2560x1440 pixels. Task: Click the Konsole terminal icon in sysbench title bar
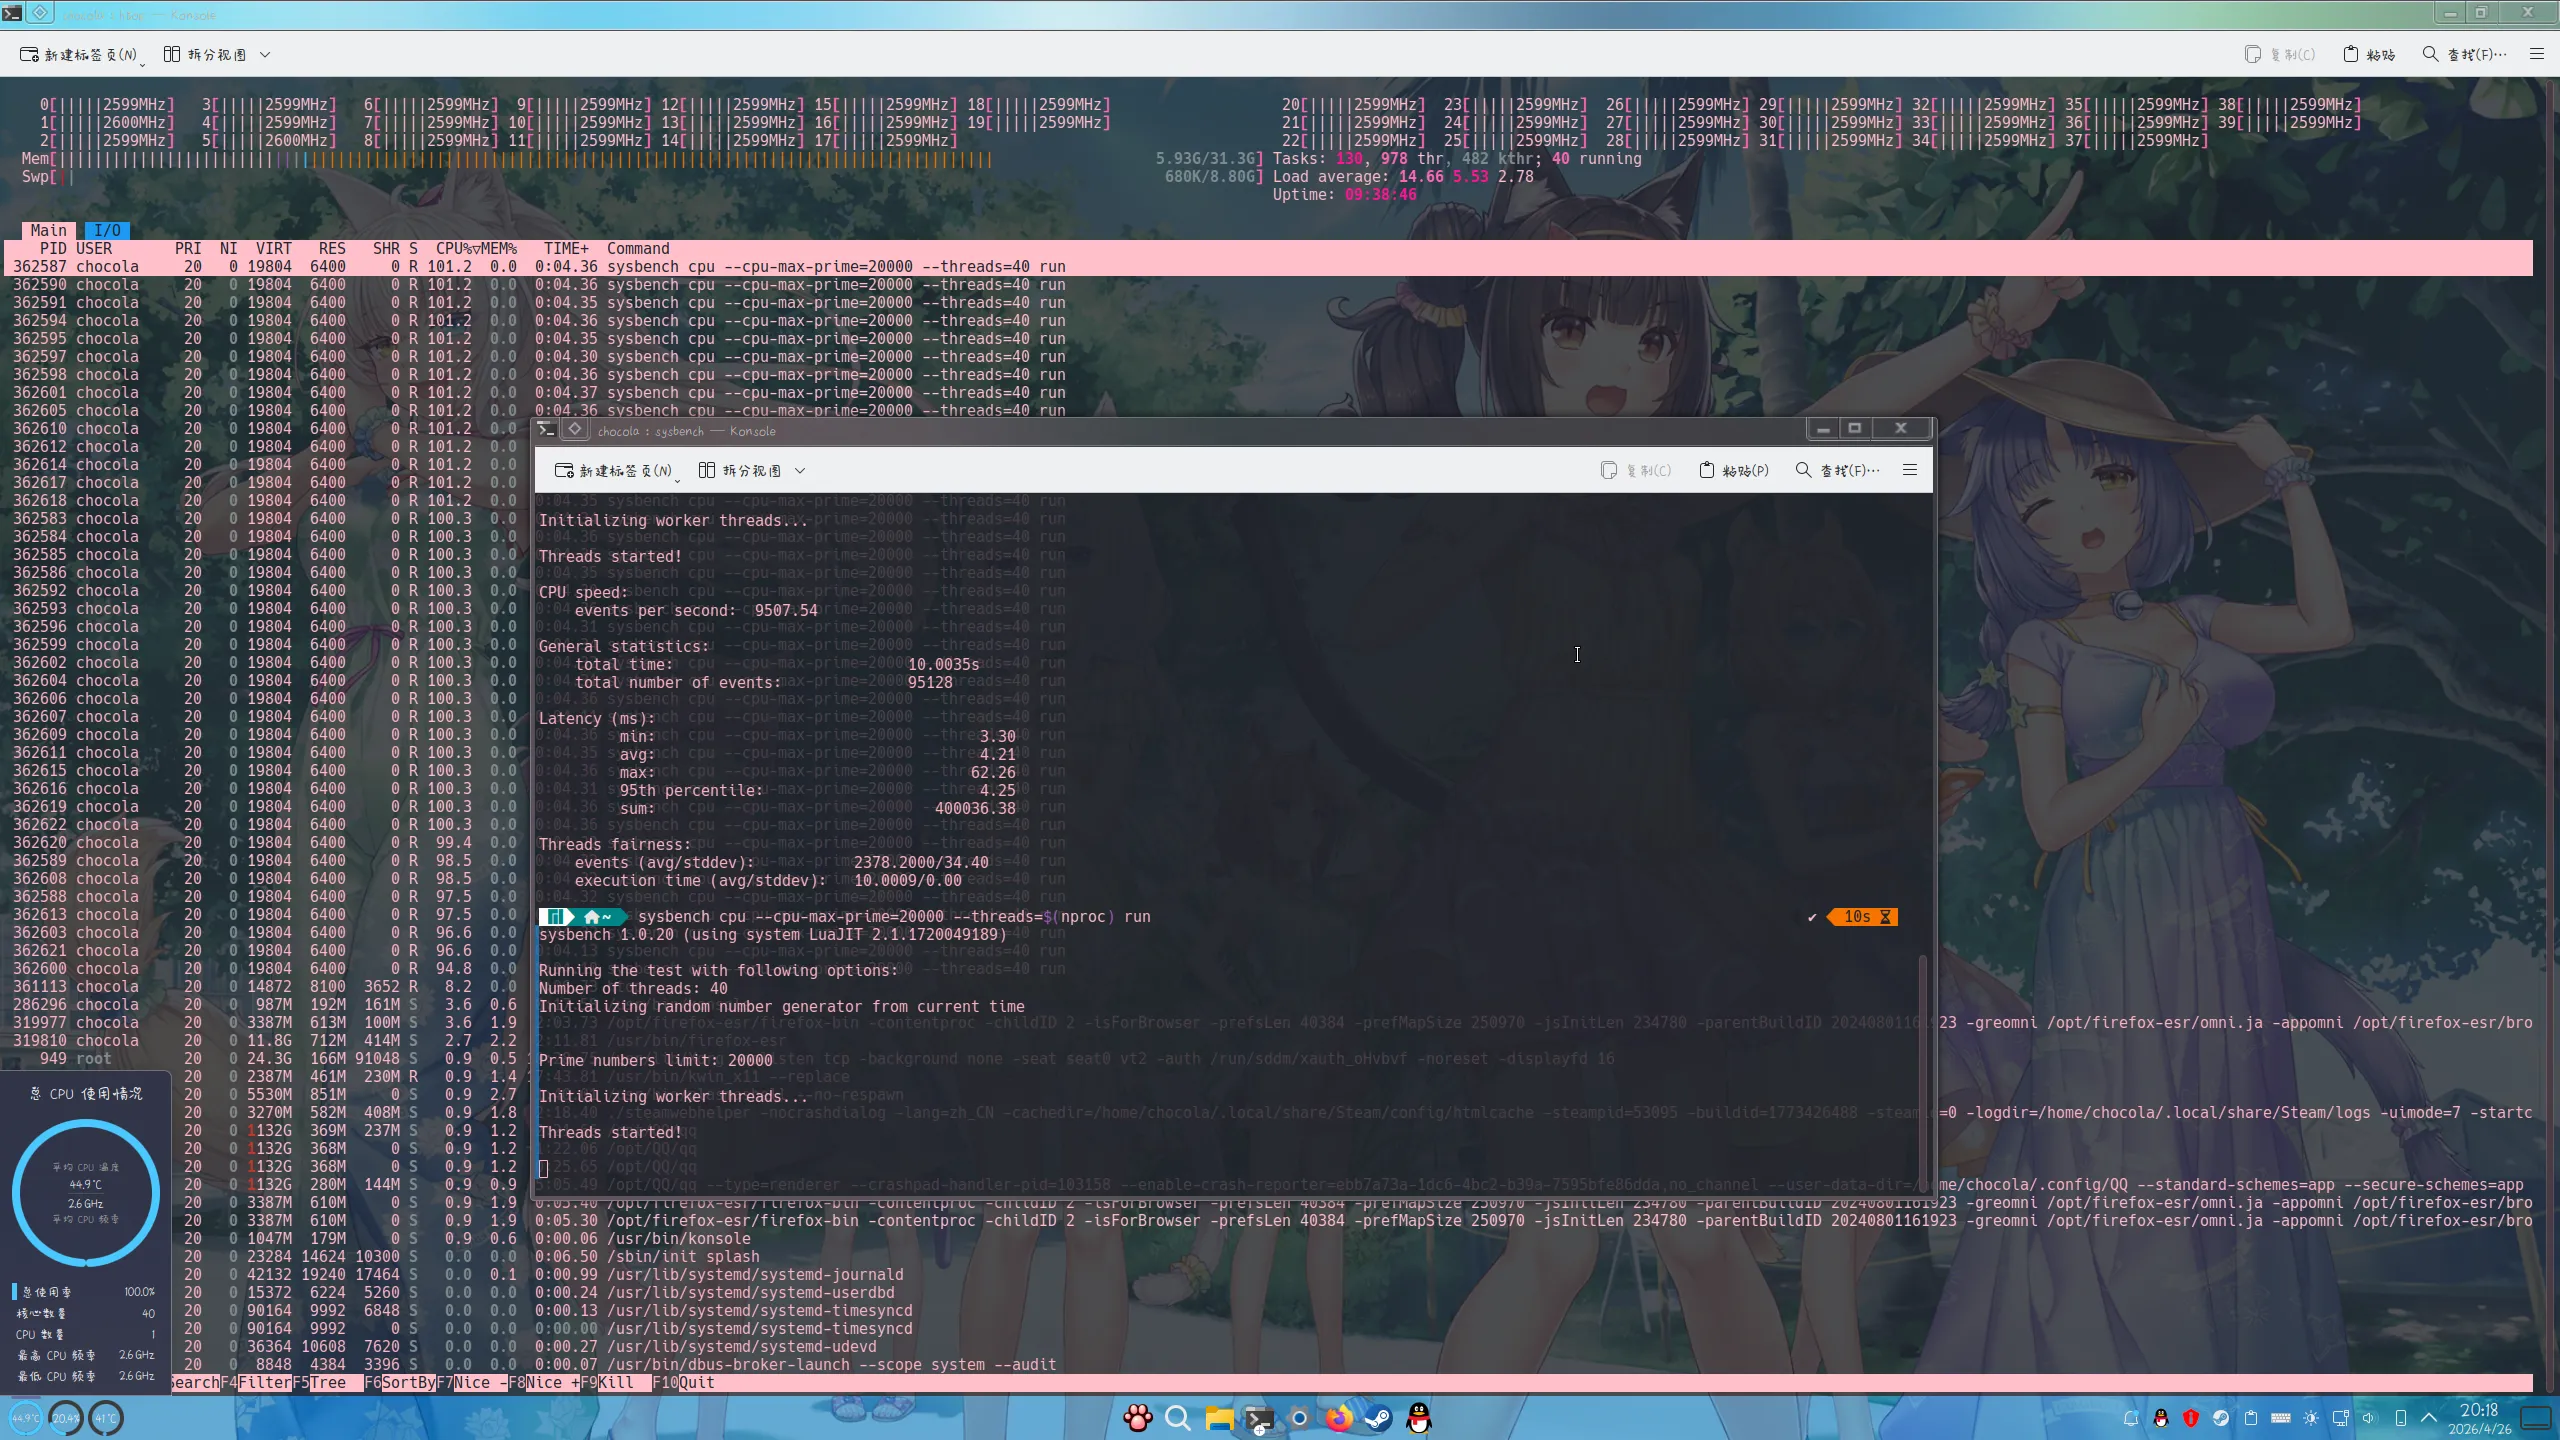pos(546,430)
